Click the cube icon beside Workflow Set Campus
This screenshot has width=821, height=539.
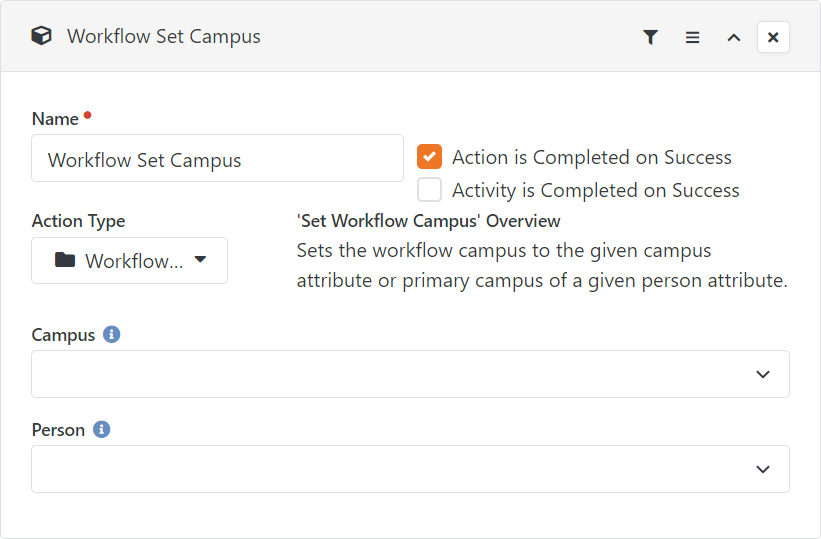point(41,36)
